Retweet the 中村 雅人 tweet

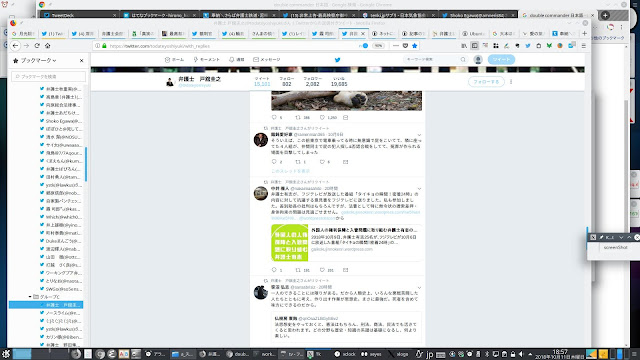298,270
